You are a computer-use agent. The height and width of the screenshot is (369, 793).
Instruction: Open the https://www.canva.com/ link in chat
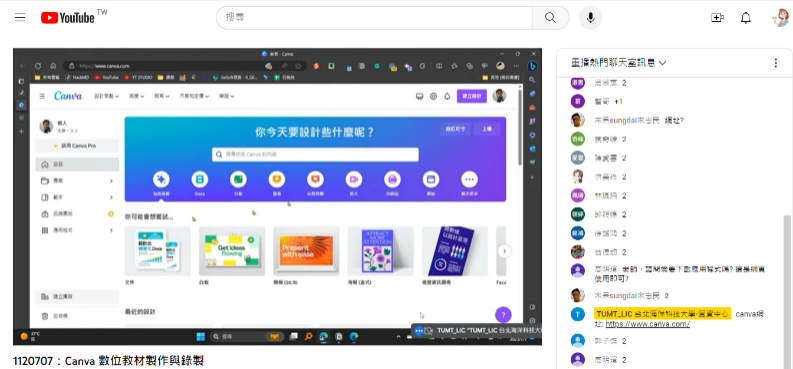tap(648, 324)
